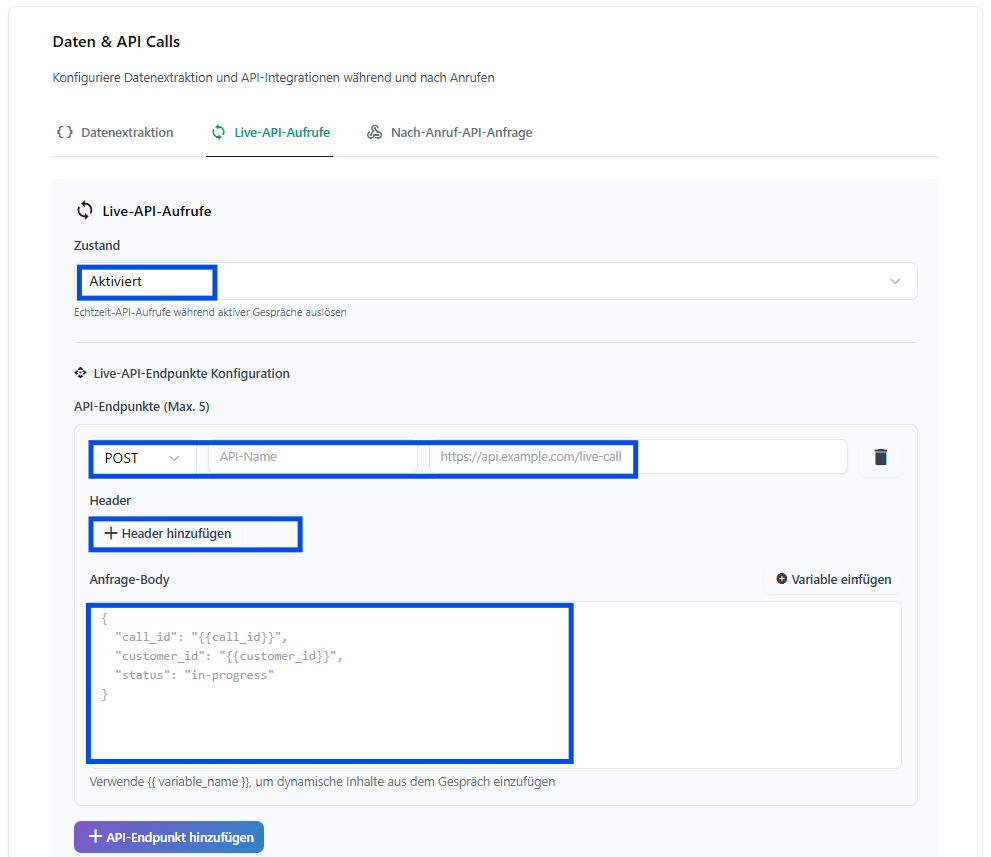The image size is (991, 857).
Task: Click the plus-circle icon on Variable einfügen
Action: 782,579
